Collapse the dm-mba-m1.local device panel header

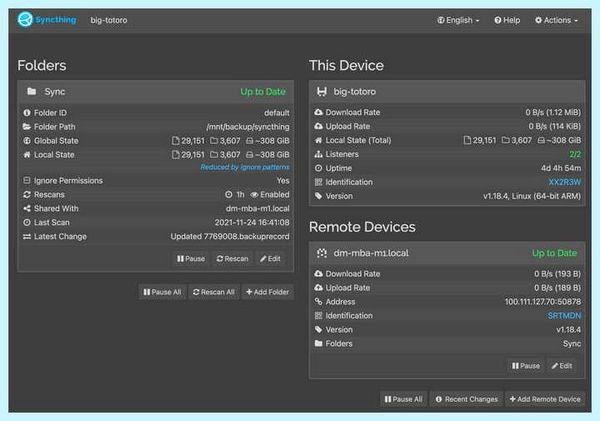pos(447,253)
